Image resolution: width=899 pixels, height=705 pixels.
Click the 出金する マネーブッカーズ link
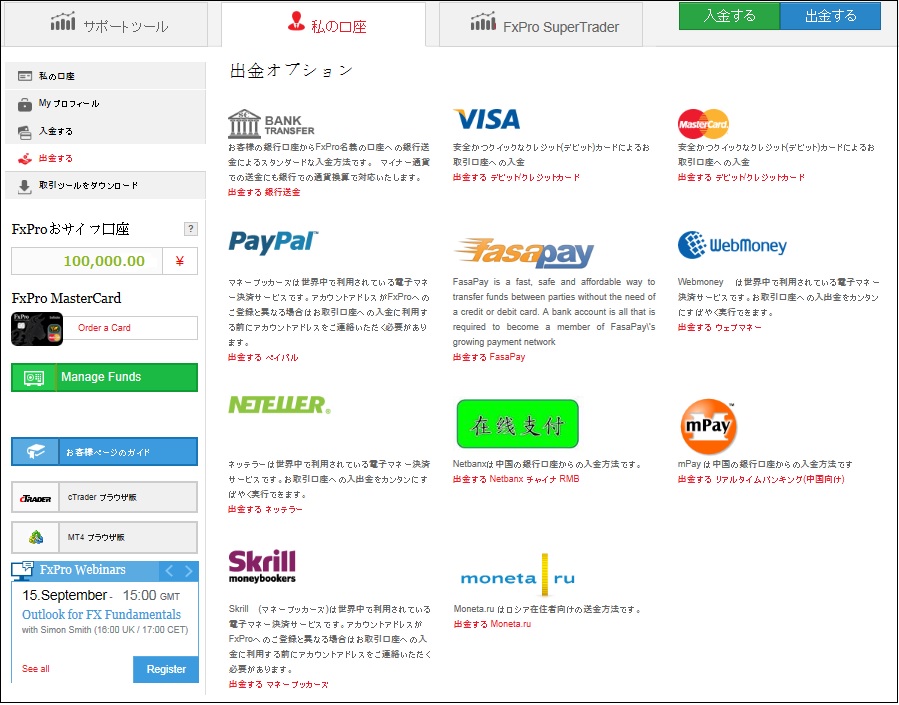pos(279,684)
